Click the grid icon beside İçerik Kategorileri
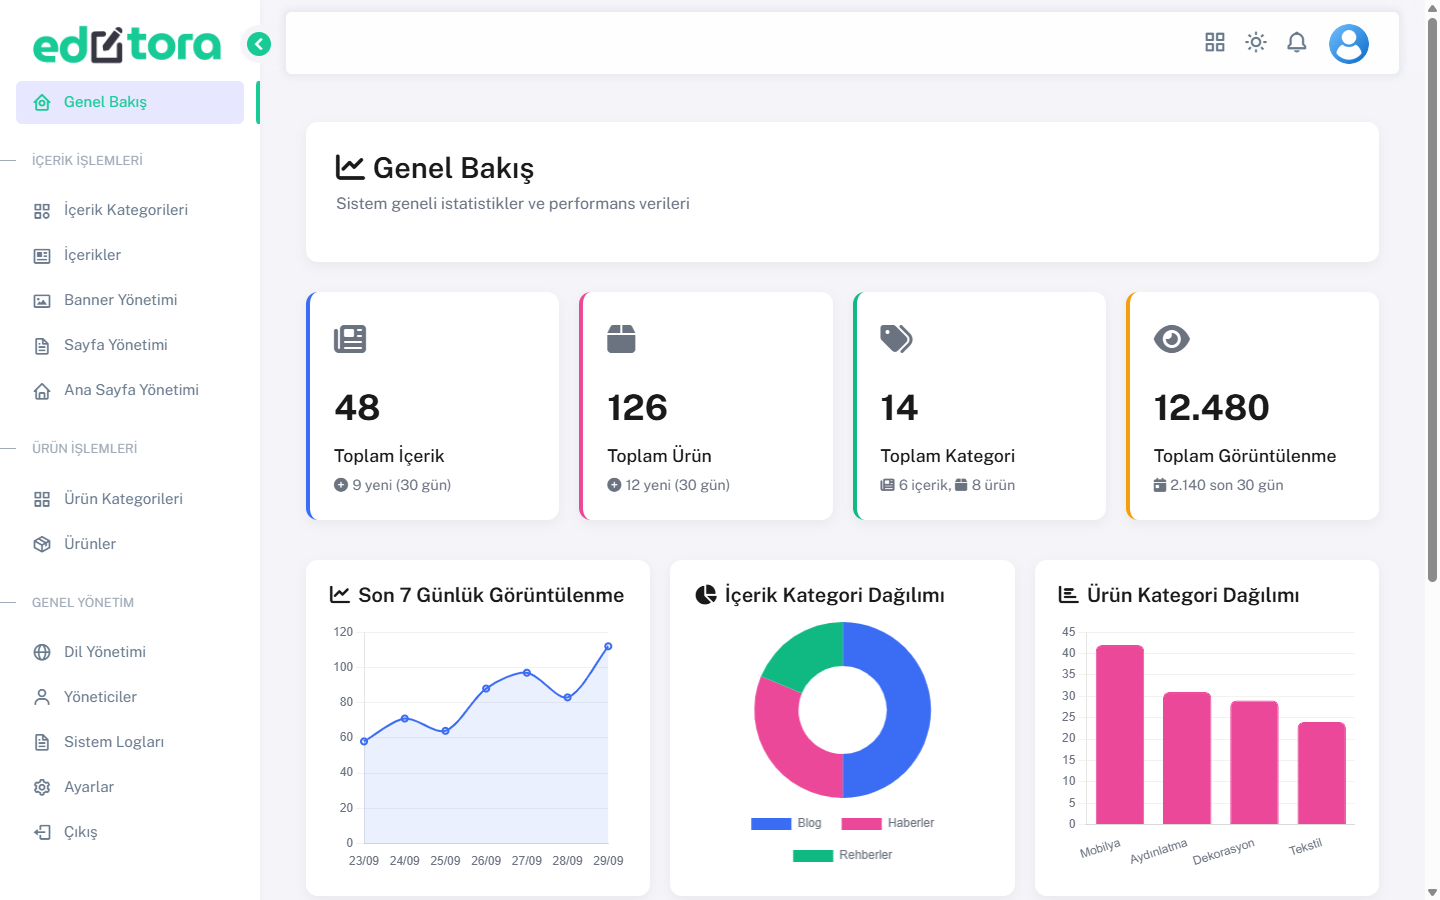 tap(42, 211)
